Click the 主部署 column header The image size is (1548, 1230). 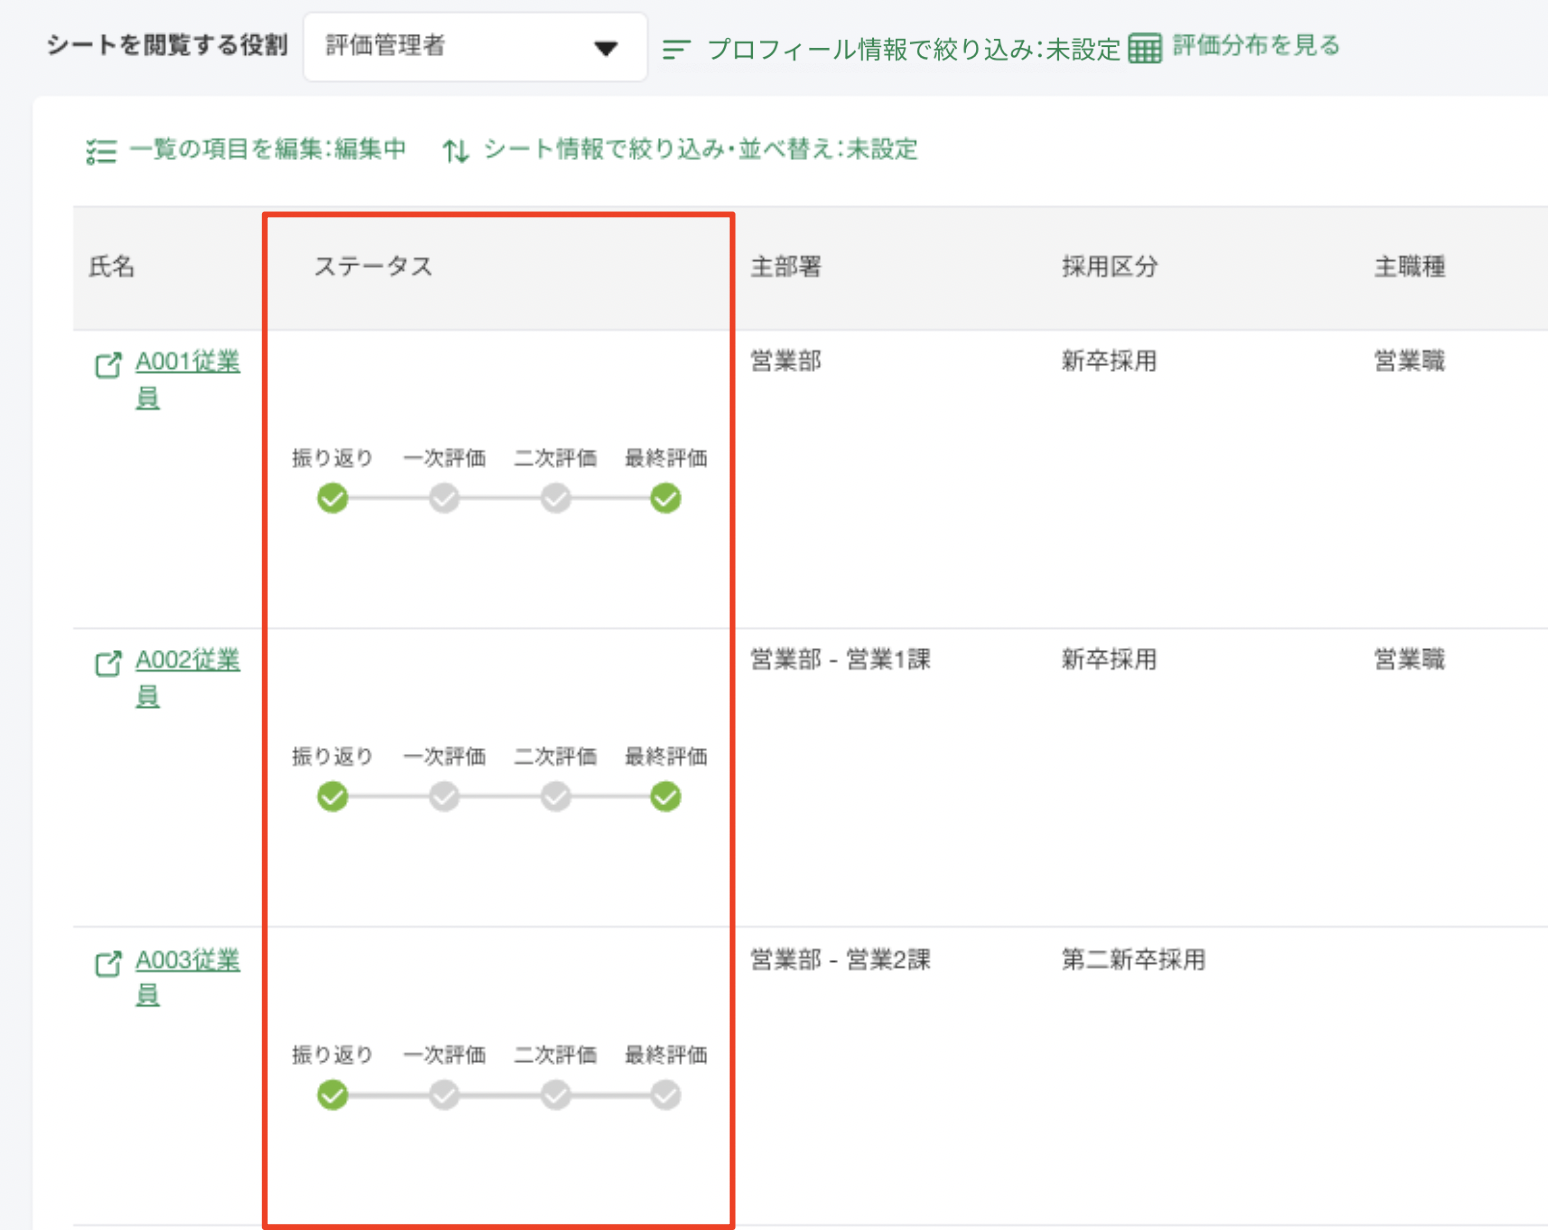coord(786,267)
